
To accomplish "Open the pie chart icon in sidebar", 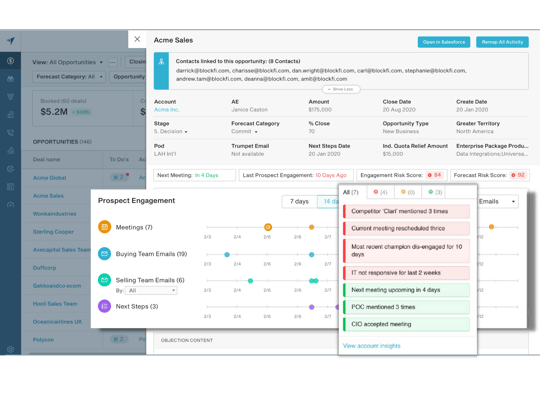I will click(10, 169).
